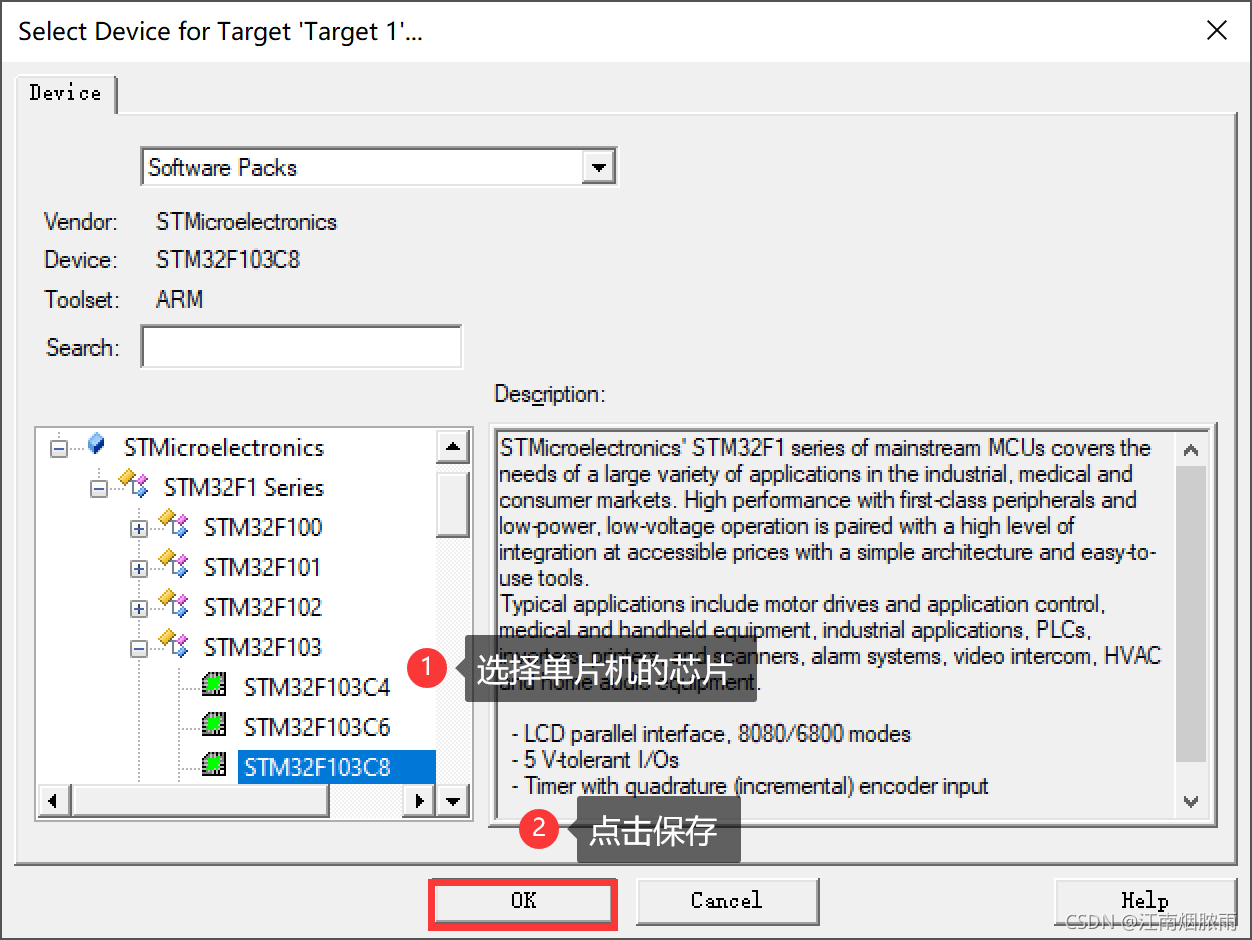Expand the STM32F101 node

(139, 569)
